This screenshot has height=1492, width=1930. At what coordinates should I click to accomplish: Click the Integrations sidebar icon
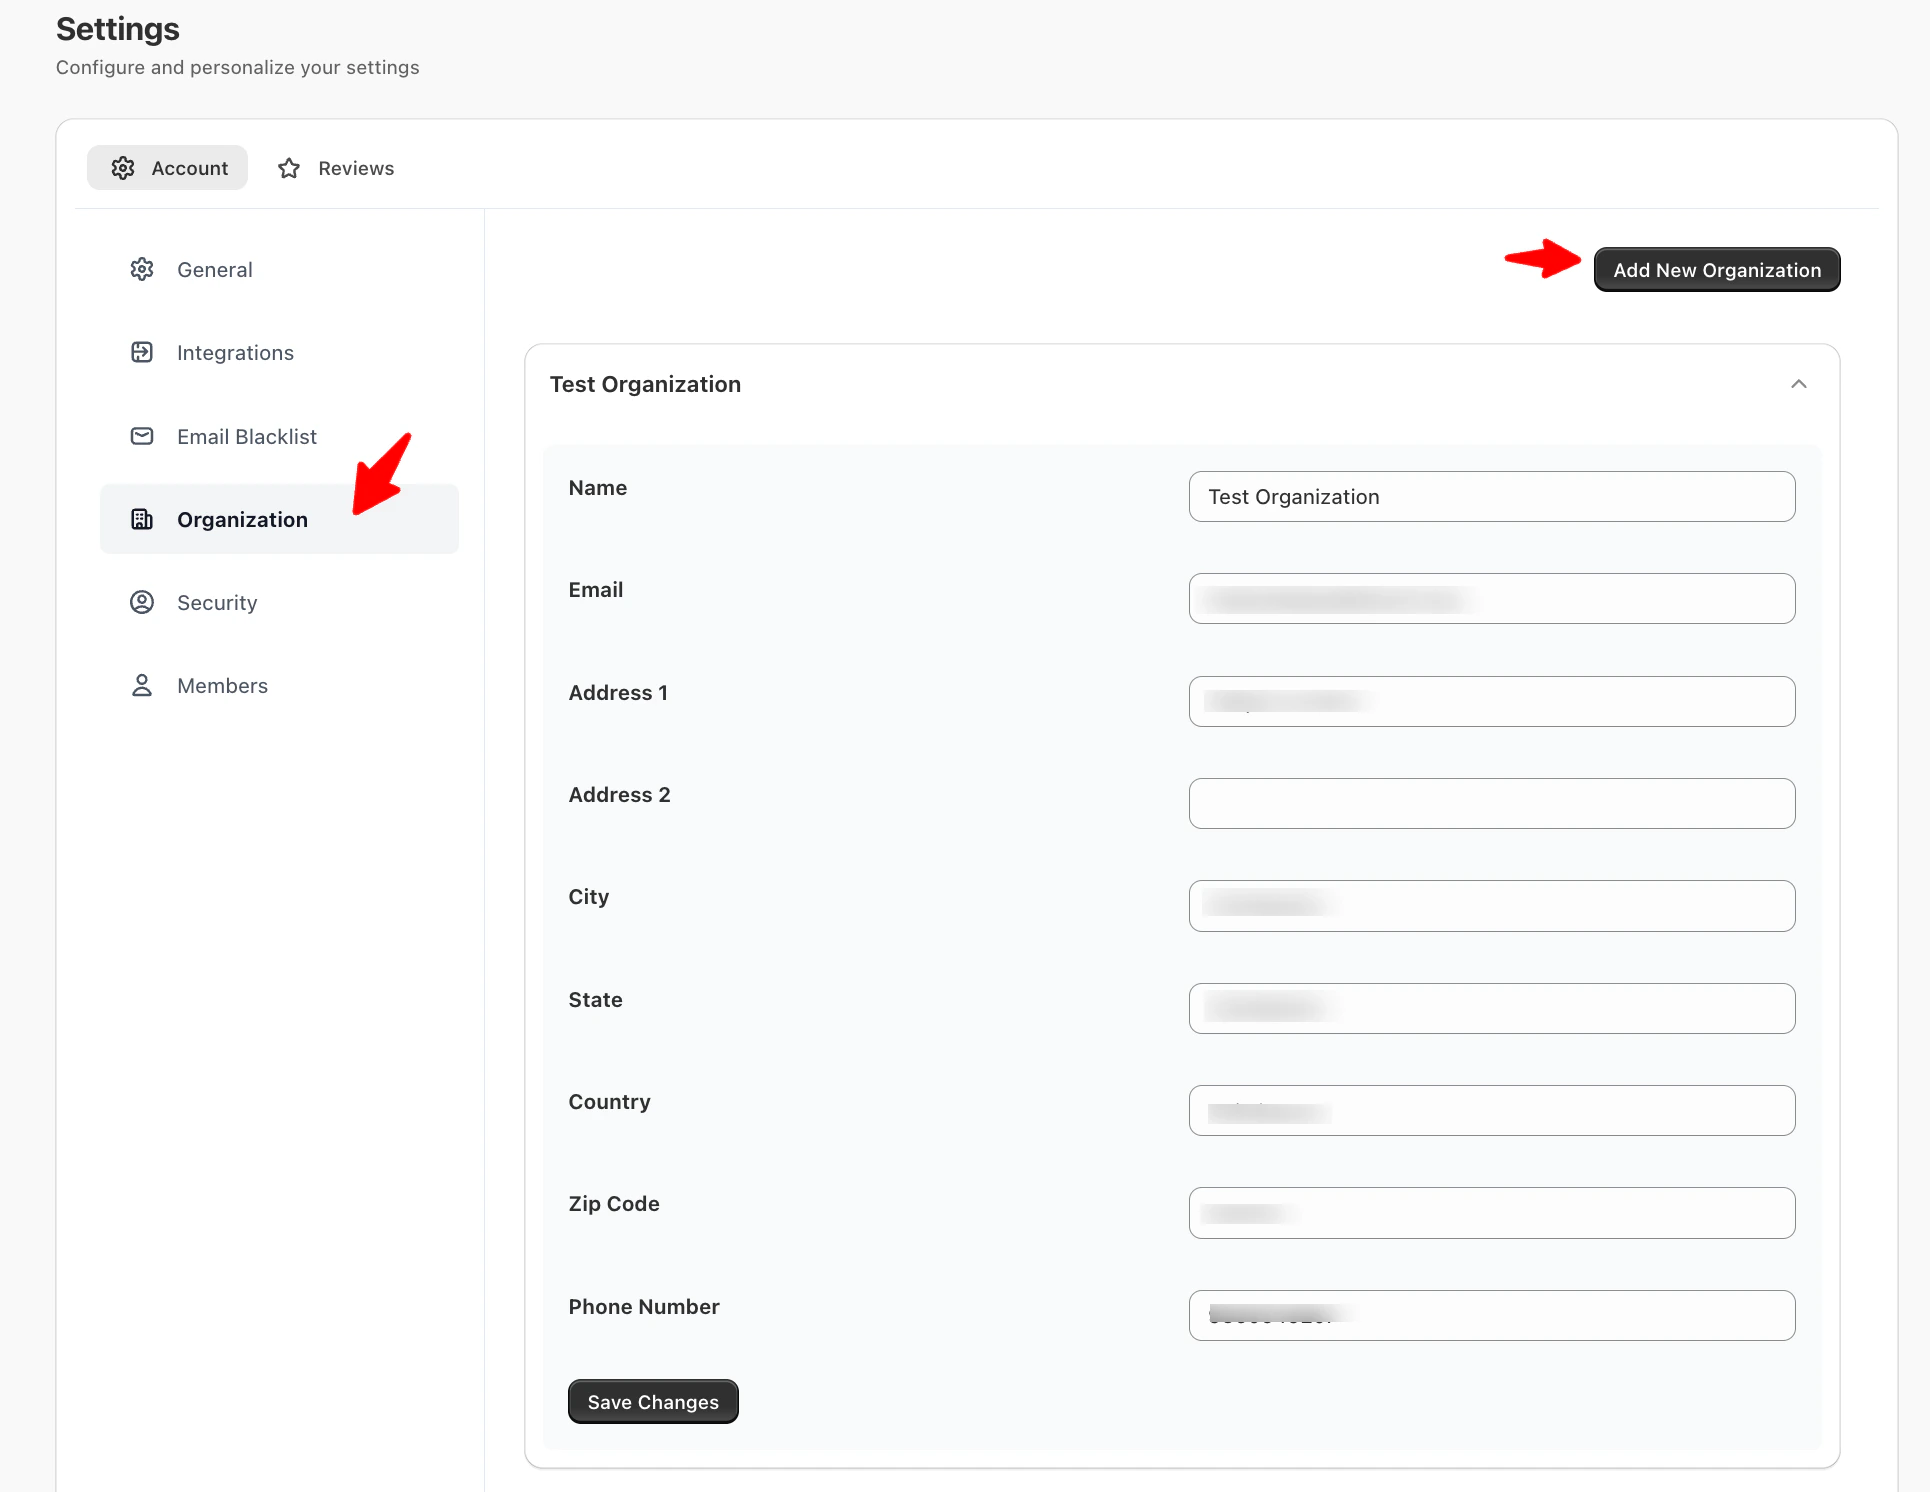pyautogui.click(x=142, y=353)
